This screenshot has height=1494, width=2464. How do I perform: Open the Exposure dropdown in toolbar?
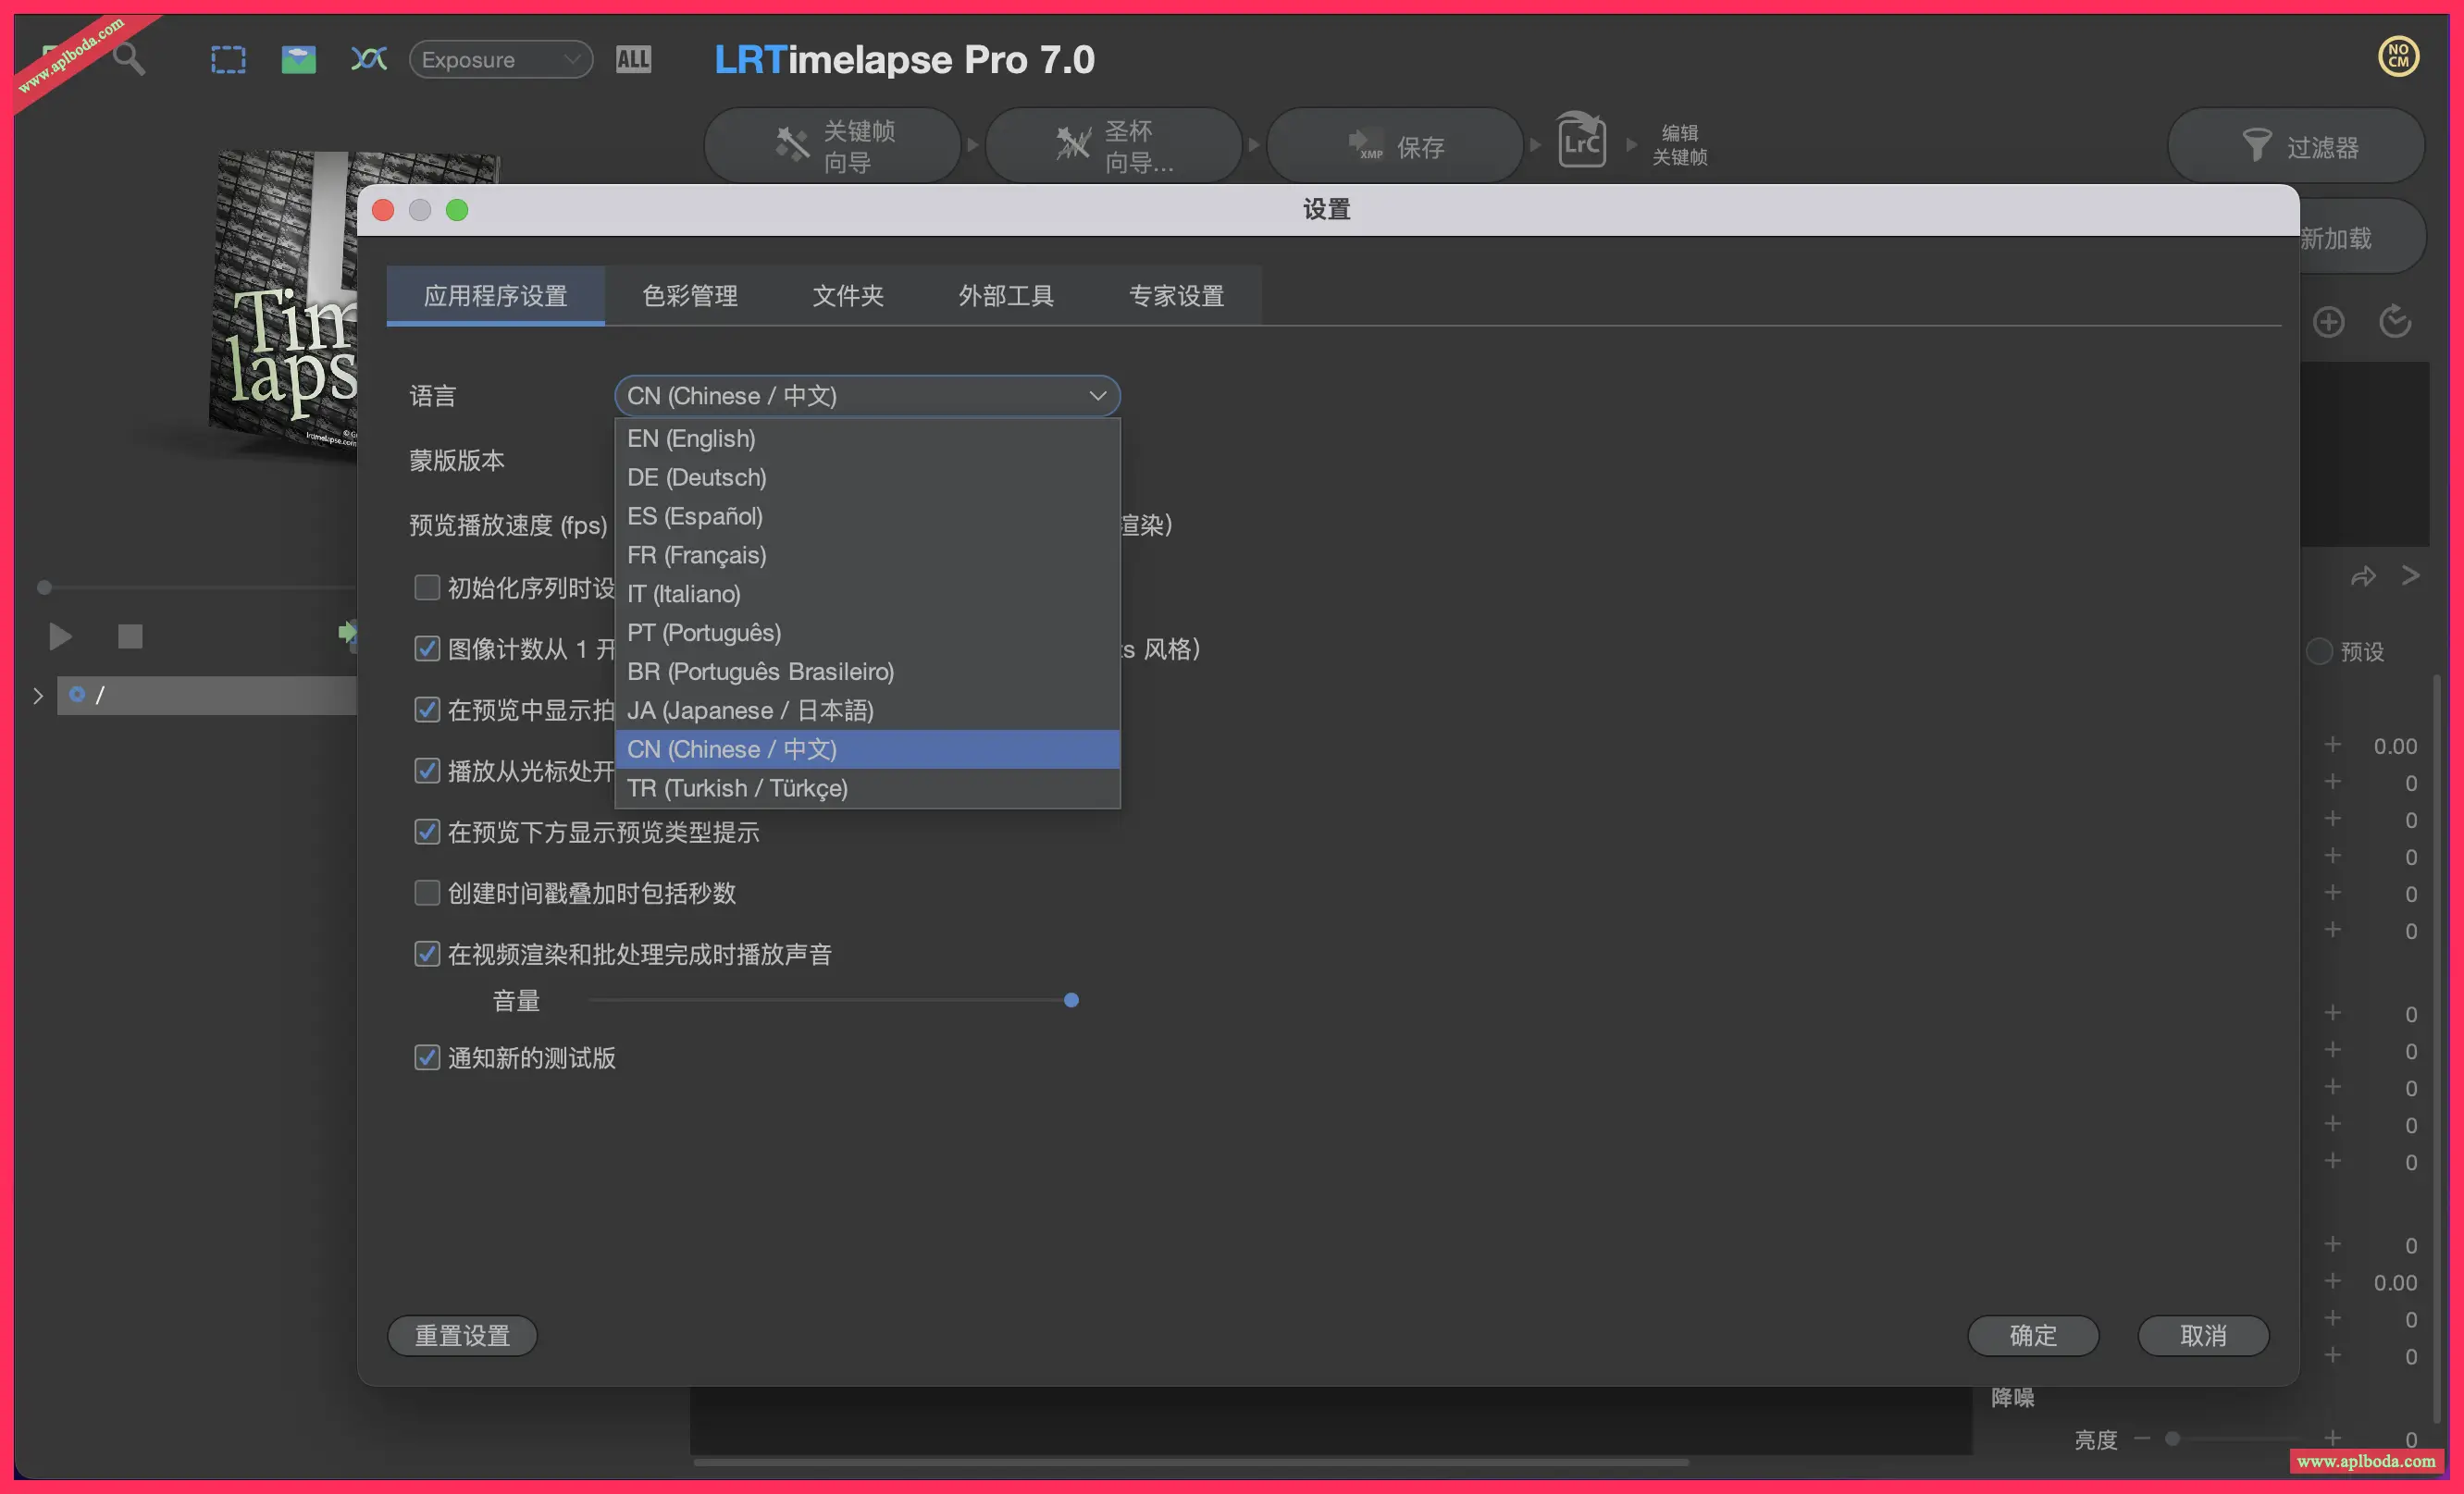(500, 60)
